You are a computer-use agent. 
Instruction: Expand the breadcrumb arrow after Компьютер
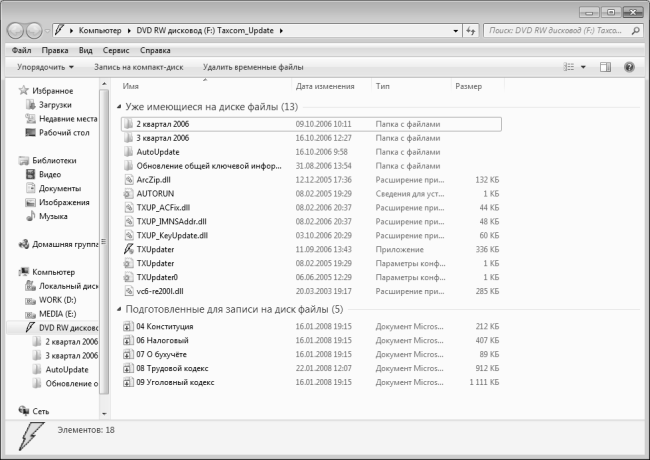(x=129, y=31)
